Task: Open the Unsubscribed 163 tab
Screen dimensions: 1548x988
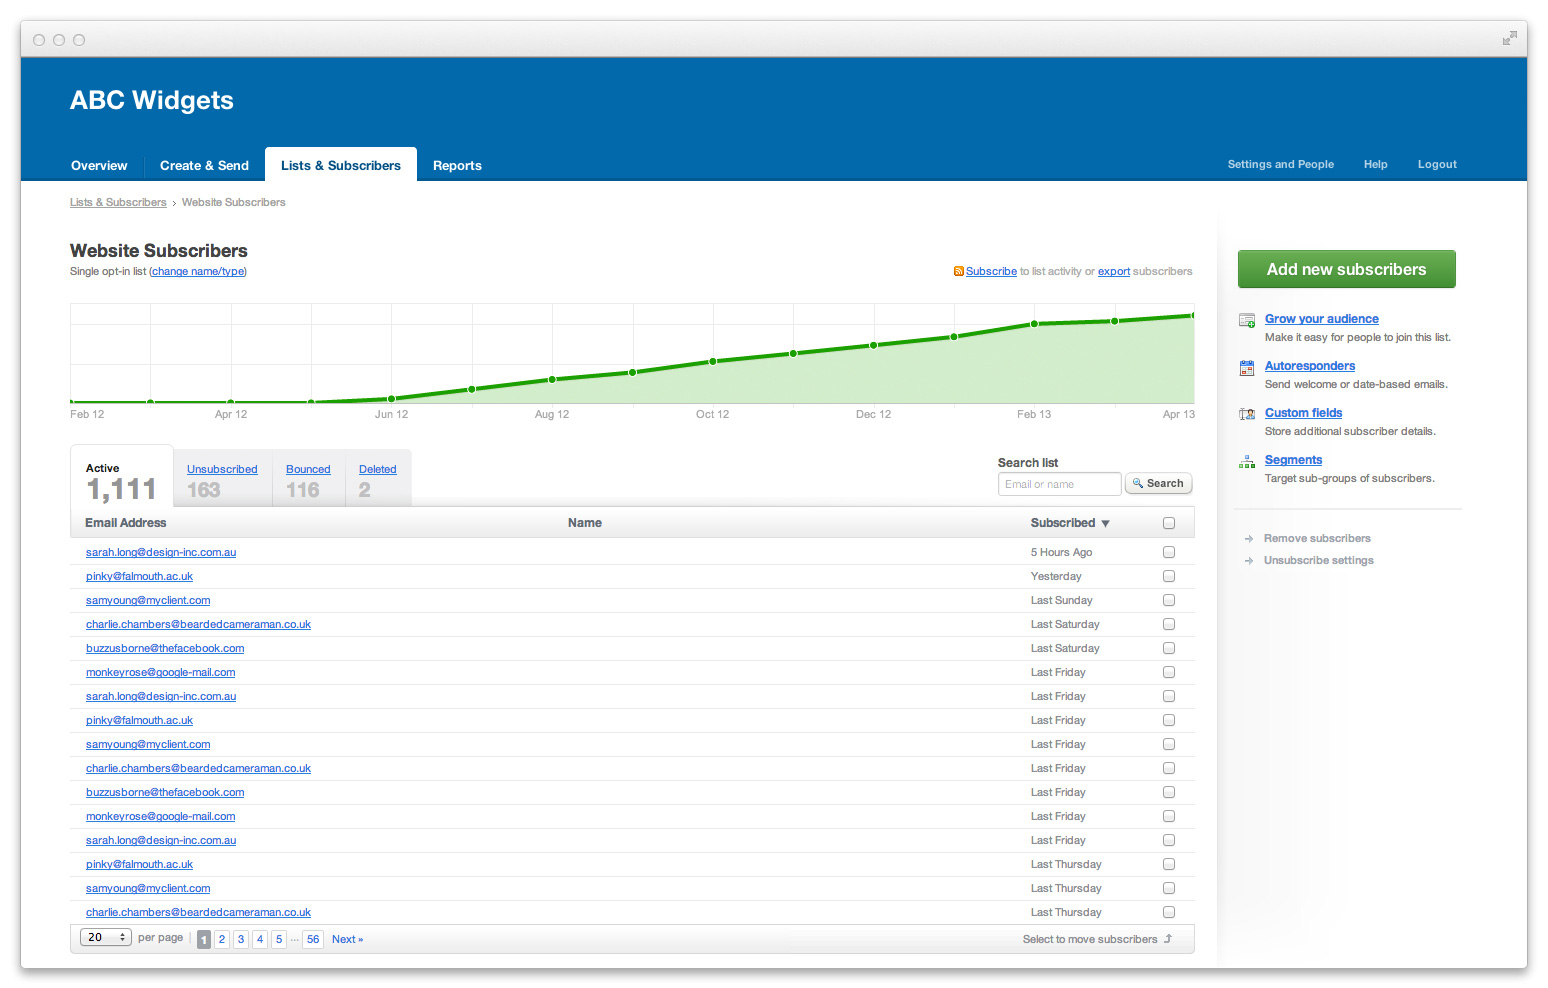Action: coord(222,480)
